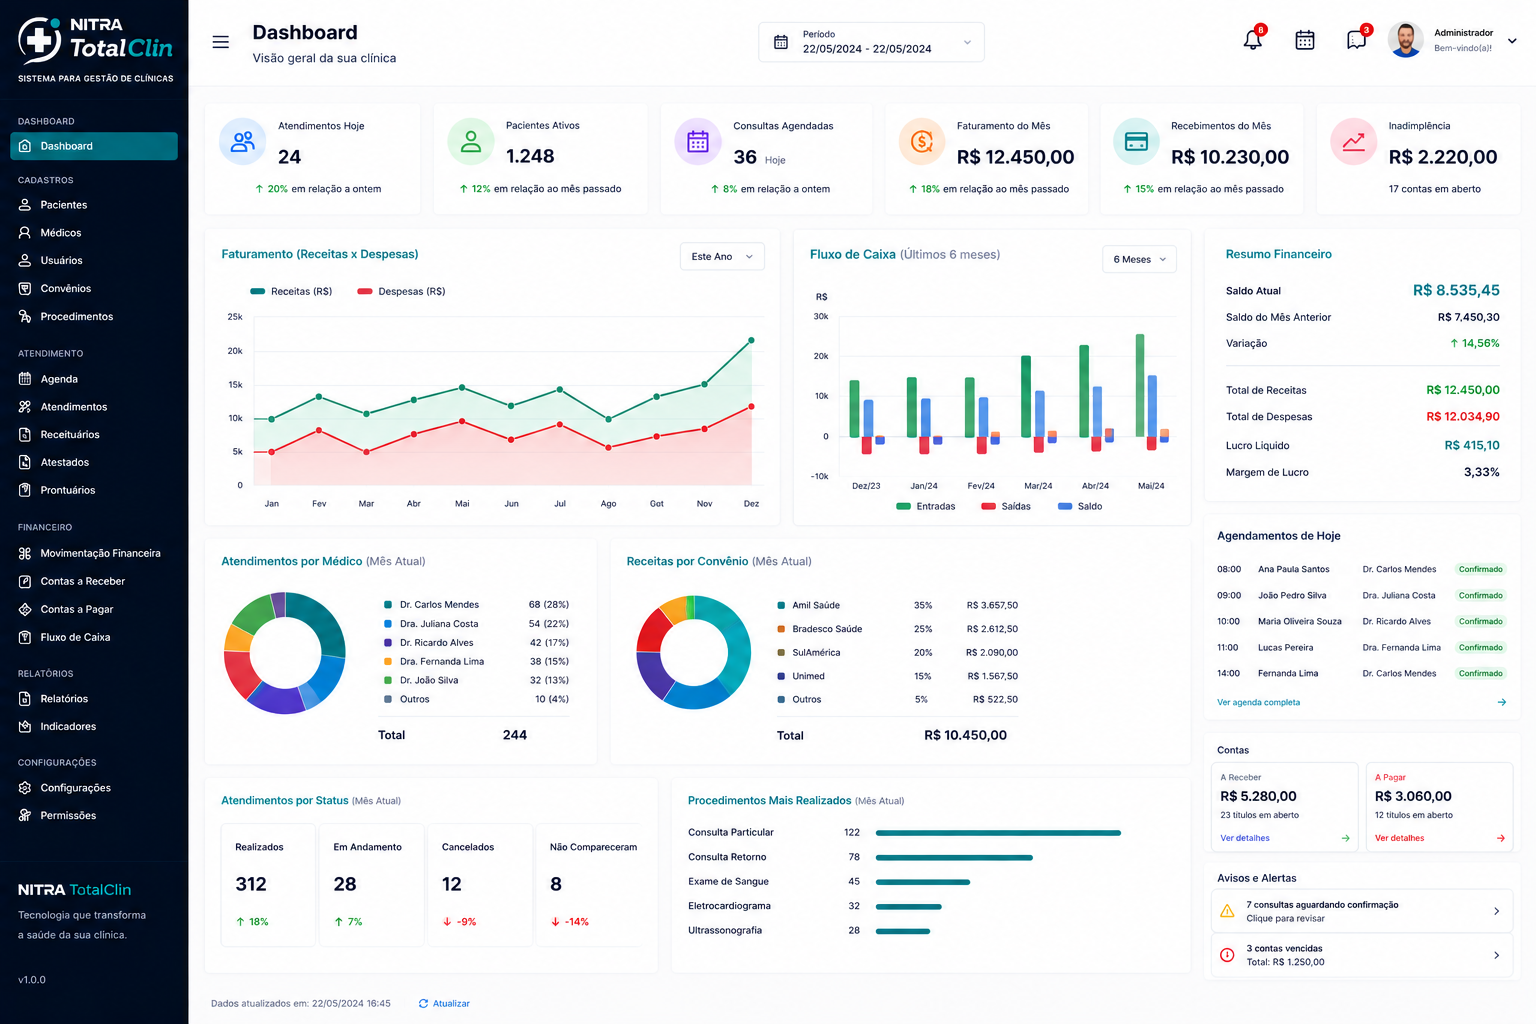This screenshot has width=1536, height=1024.
Task: Click the Atualizar refresh icon
Action: pyautogui.click(x=424, y=1003)
